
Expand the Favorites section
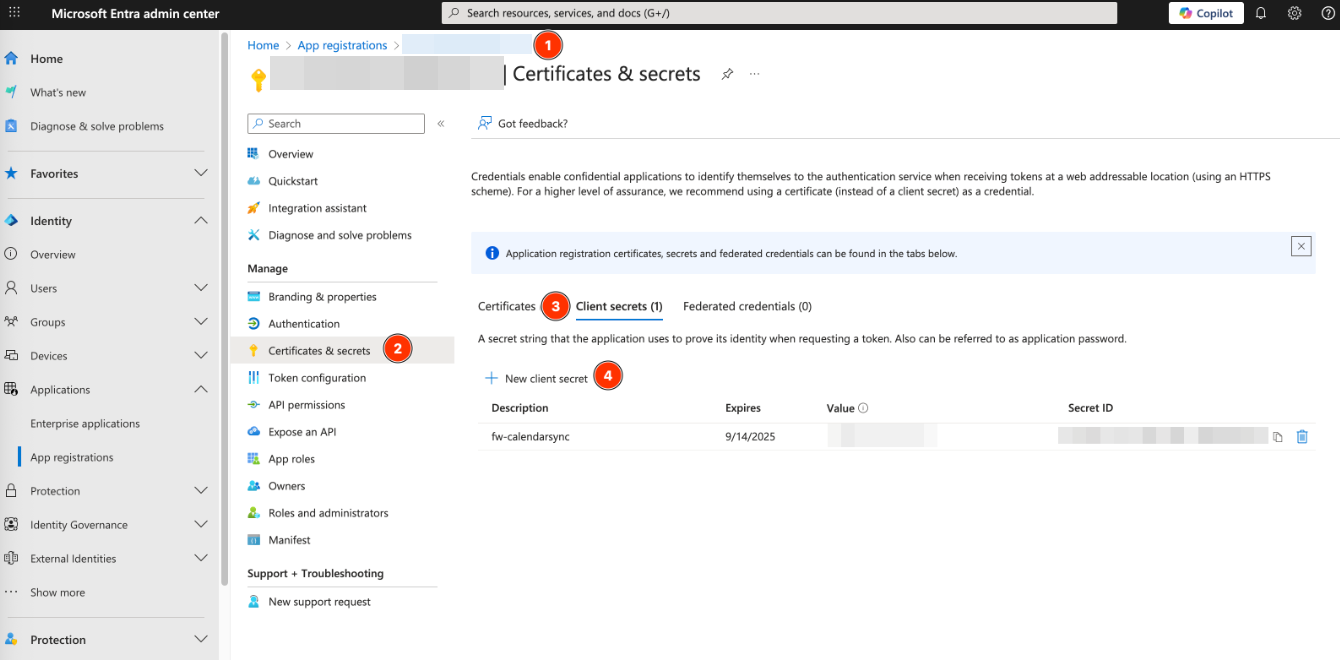pos(200,174)
